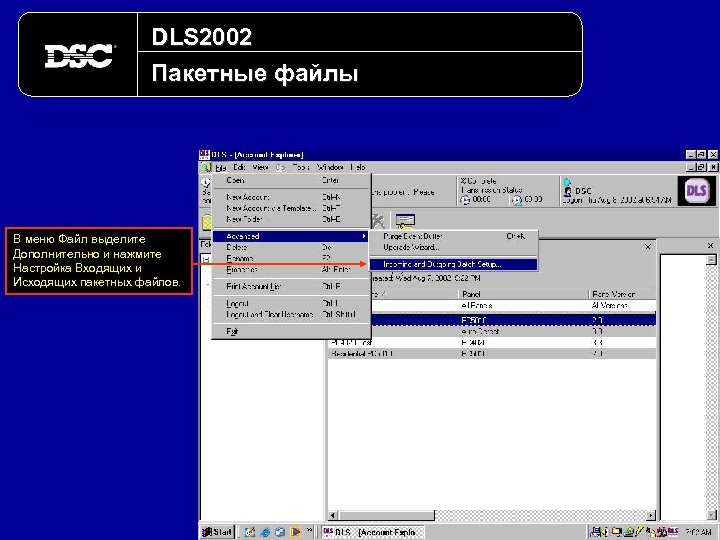720x540 pixels.
Task: Click right pane scrollbar up arrow
Action: coord(711,260)
